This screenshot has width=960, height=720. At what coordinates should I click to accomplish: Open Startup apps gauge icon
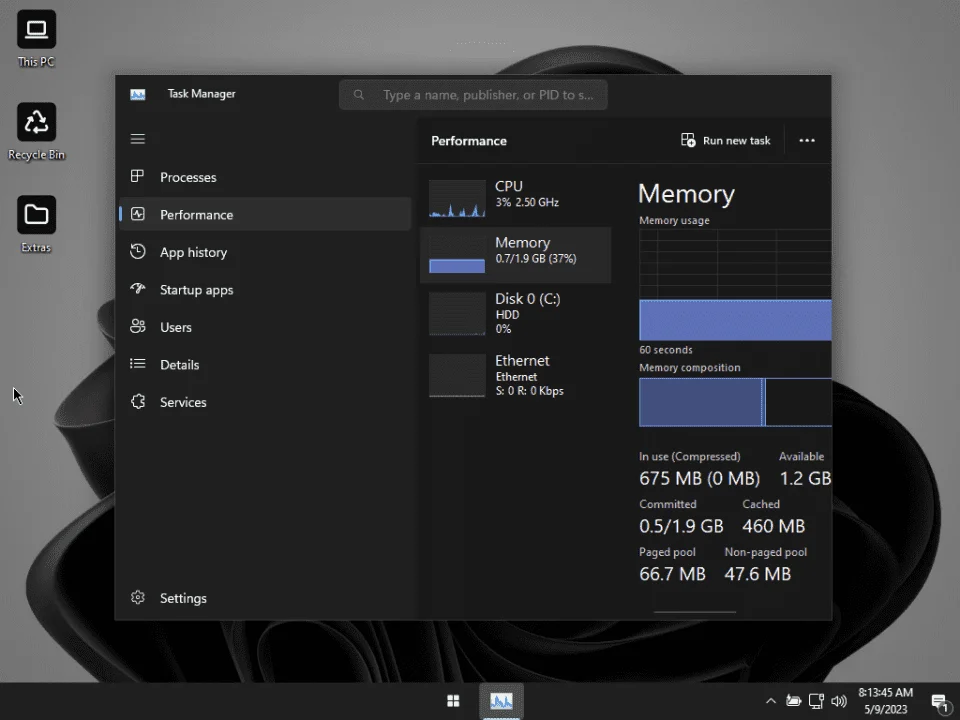(x=138, y=289)
